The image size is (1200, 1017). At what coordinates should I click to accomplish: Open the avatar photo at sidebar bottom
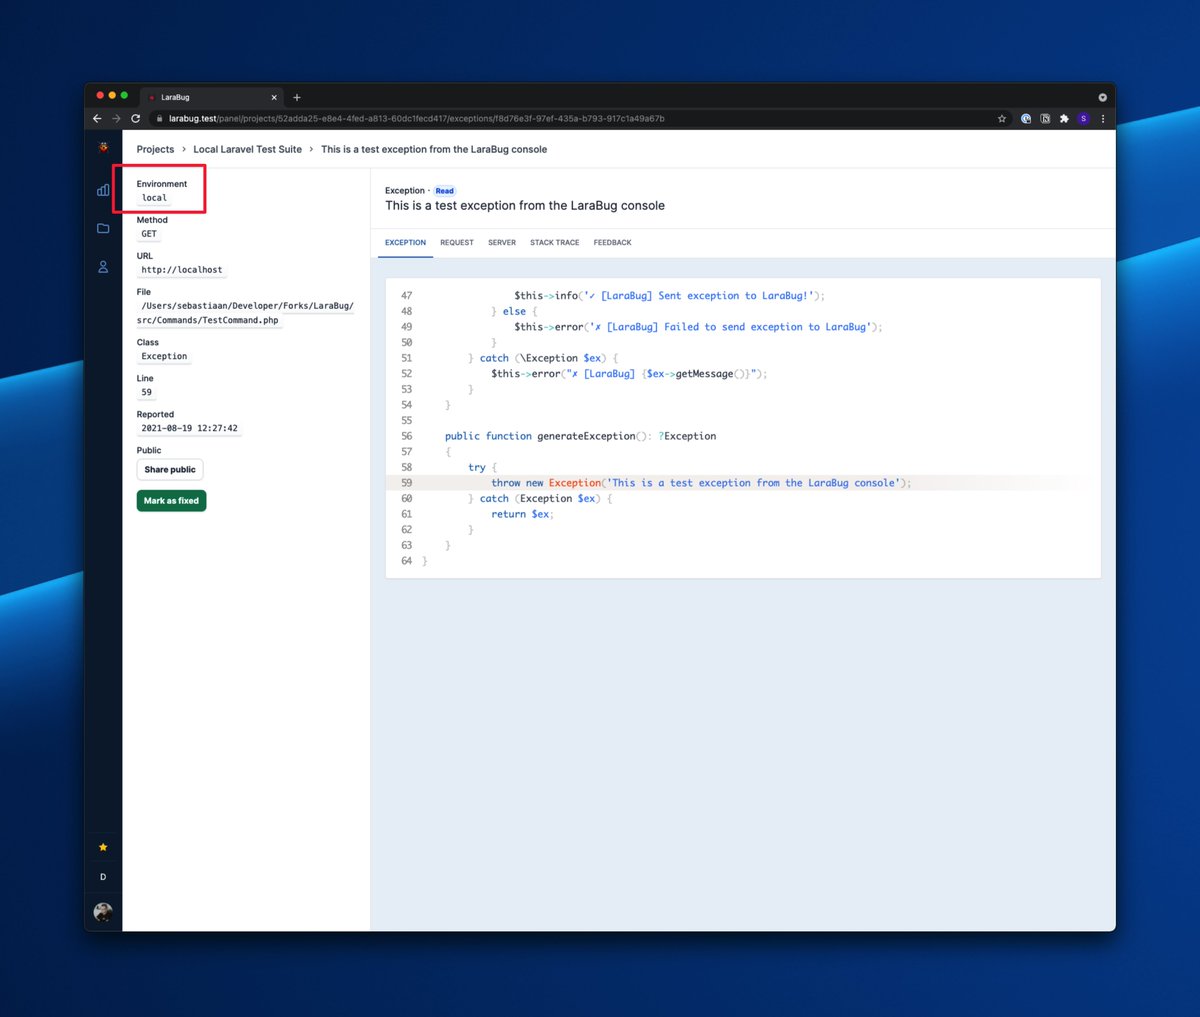click(103, 911)
